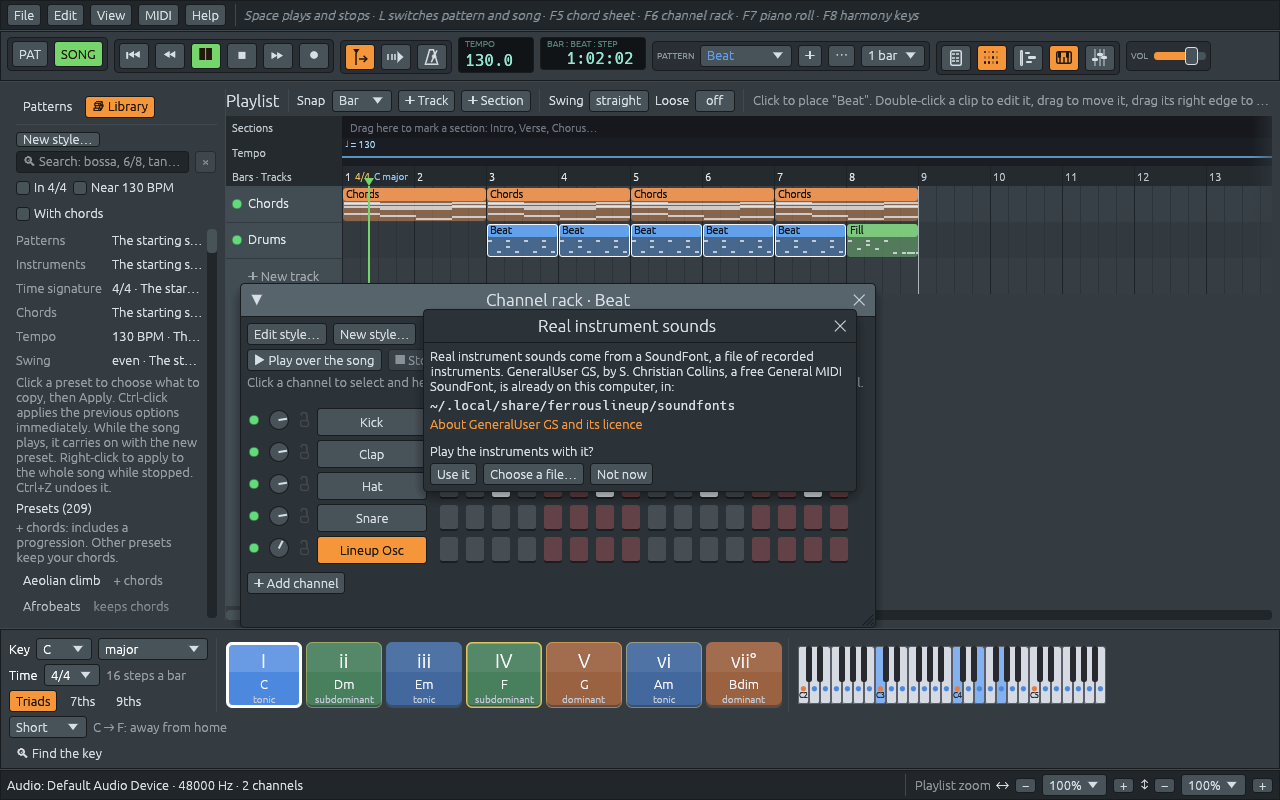
Task: Click the fast-forward transport button
Action: tap(278, 56)
